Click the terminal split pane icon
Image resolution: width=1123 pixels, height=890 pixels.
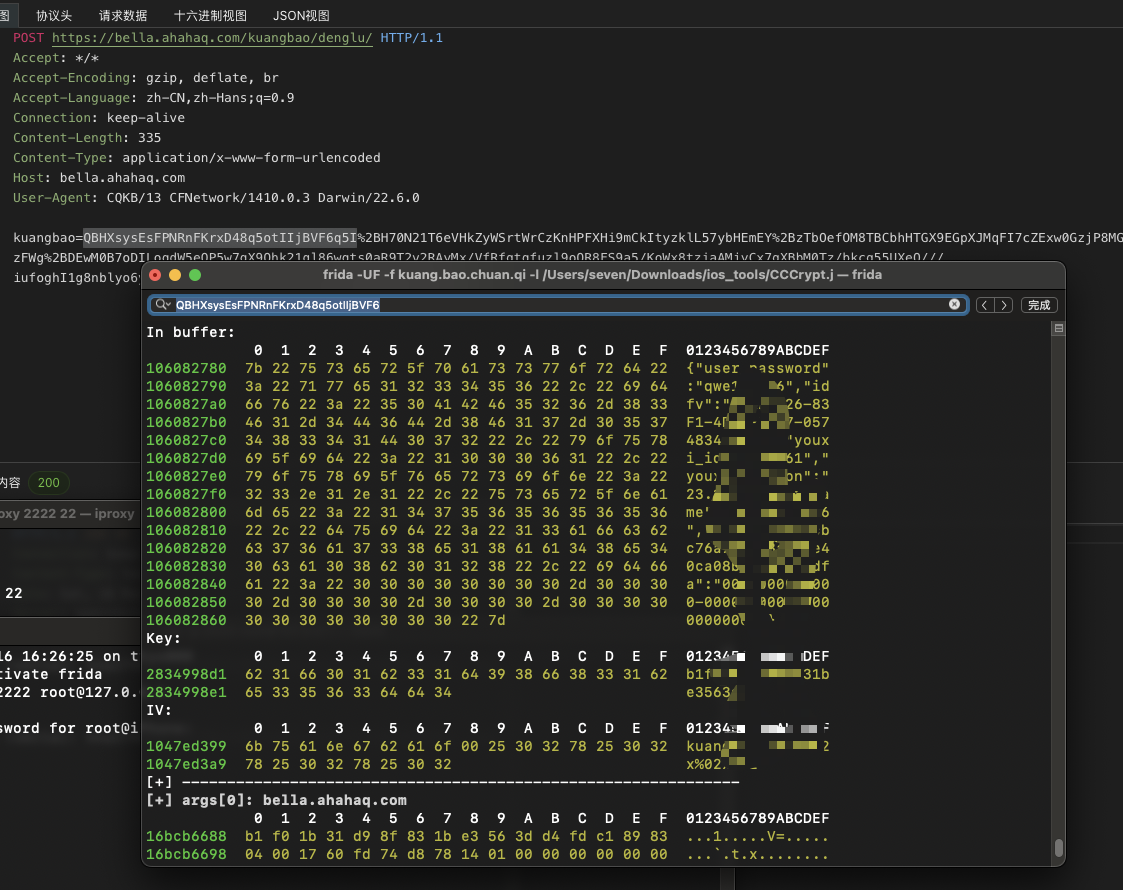click(x=1059, y=328)
